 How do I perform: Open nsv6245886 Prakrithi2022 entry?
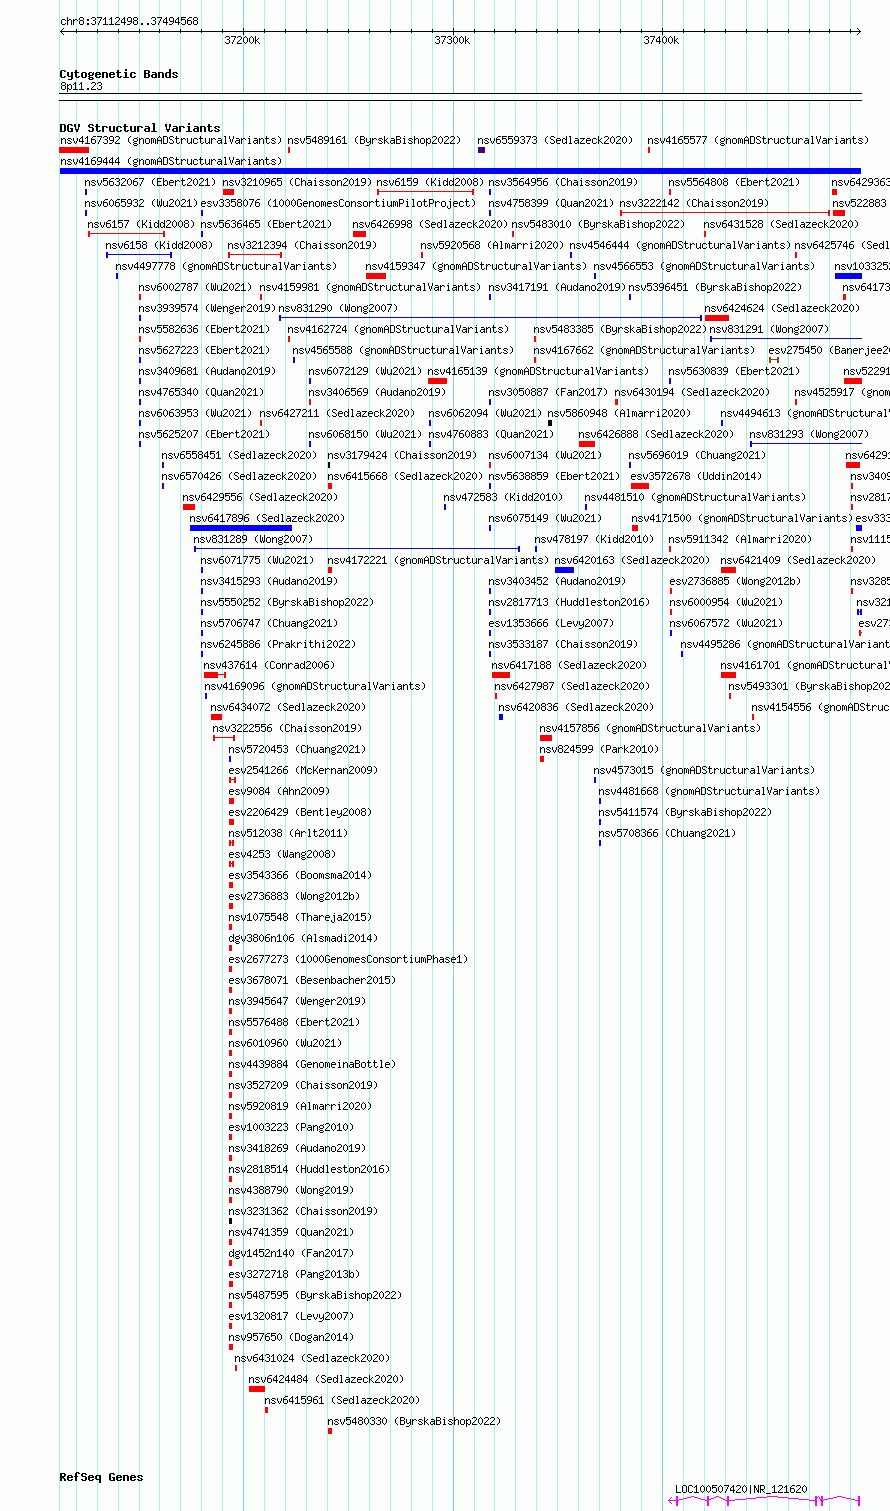point(278,644)
